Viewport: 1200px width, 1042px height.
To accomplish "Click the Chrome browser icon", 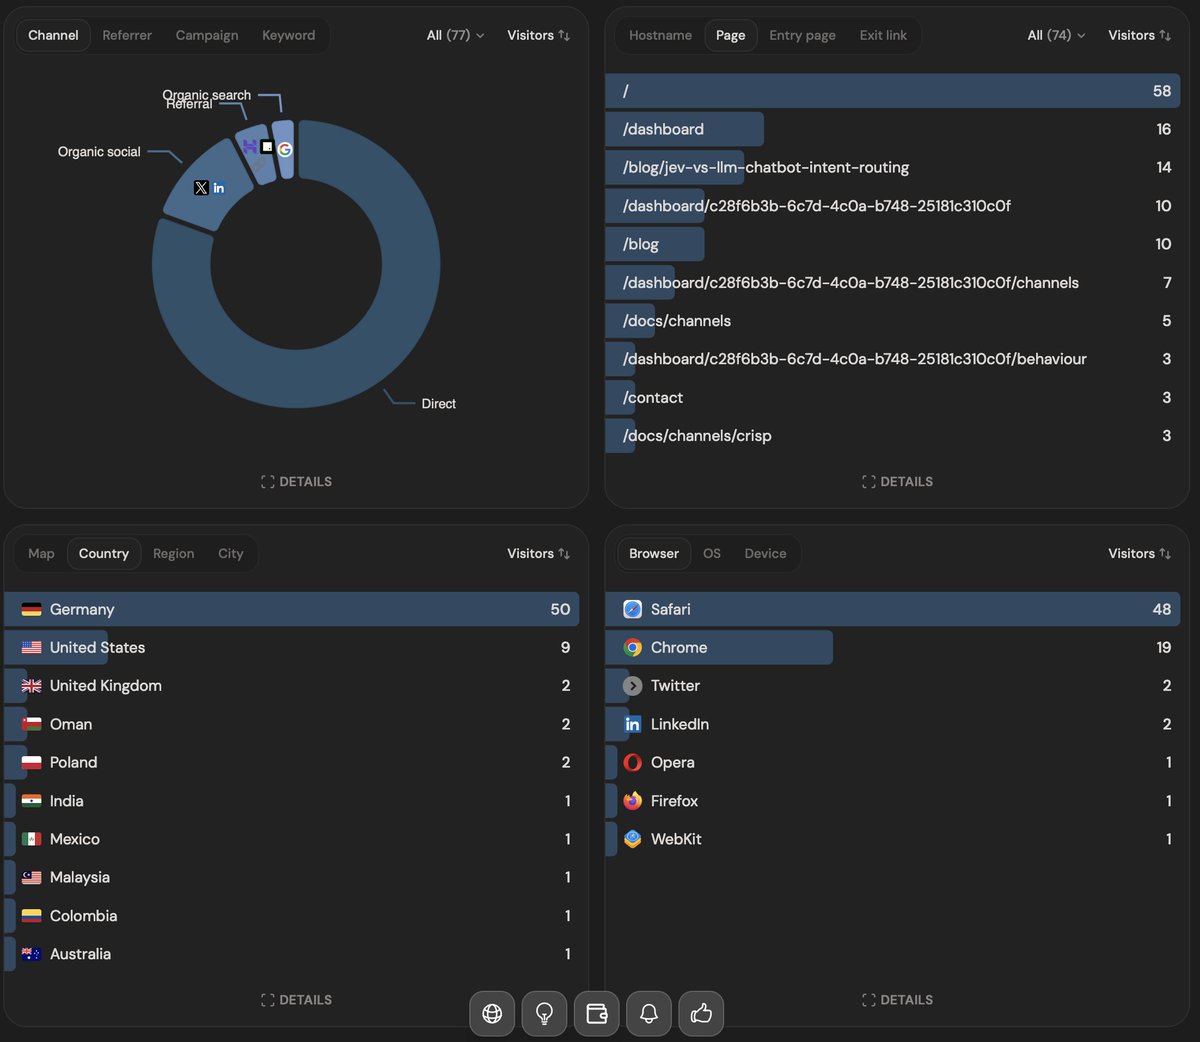I will pyautogui.click(x=633, y=647).
